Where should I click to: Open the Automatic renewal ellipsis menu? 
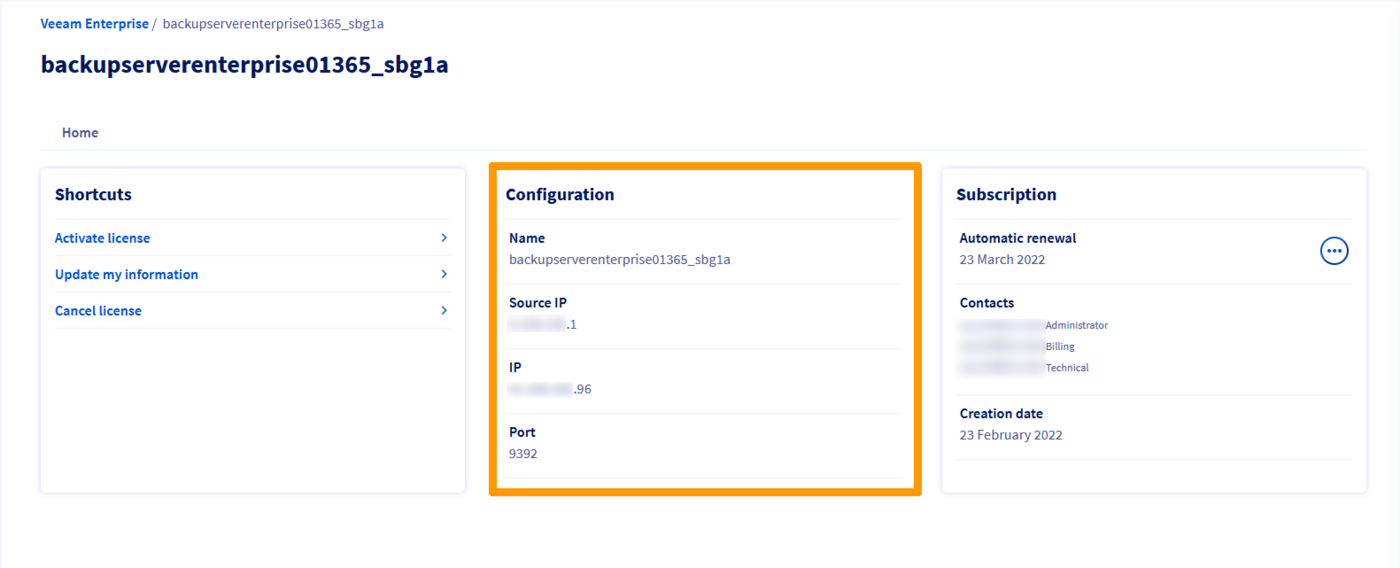point(1334,251)
